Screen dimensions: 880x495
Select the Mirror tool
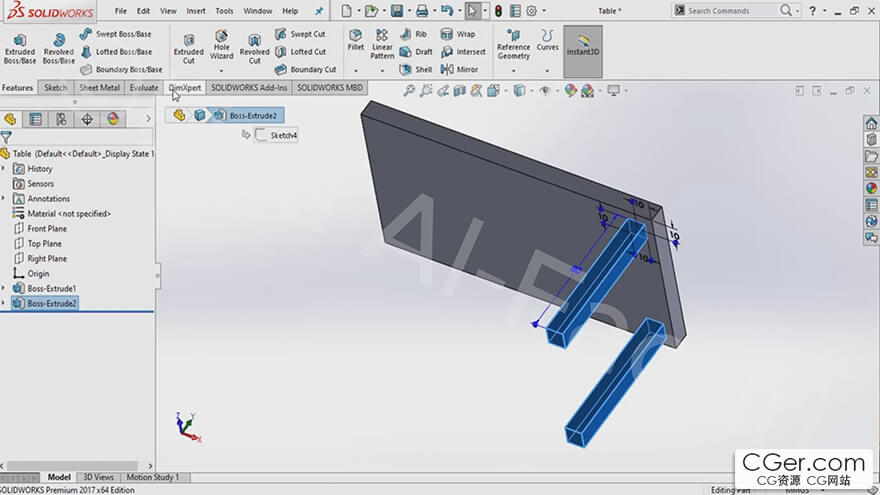[x=459, y=70]
